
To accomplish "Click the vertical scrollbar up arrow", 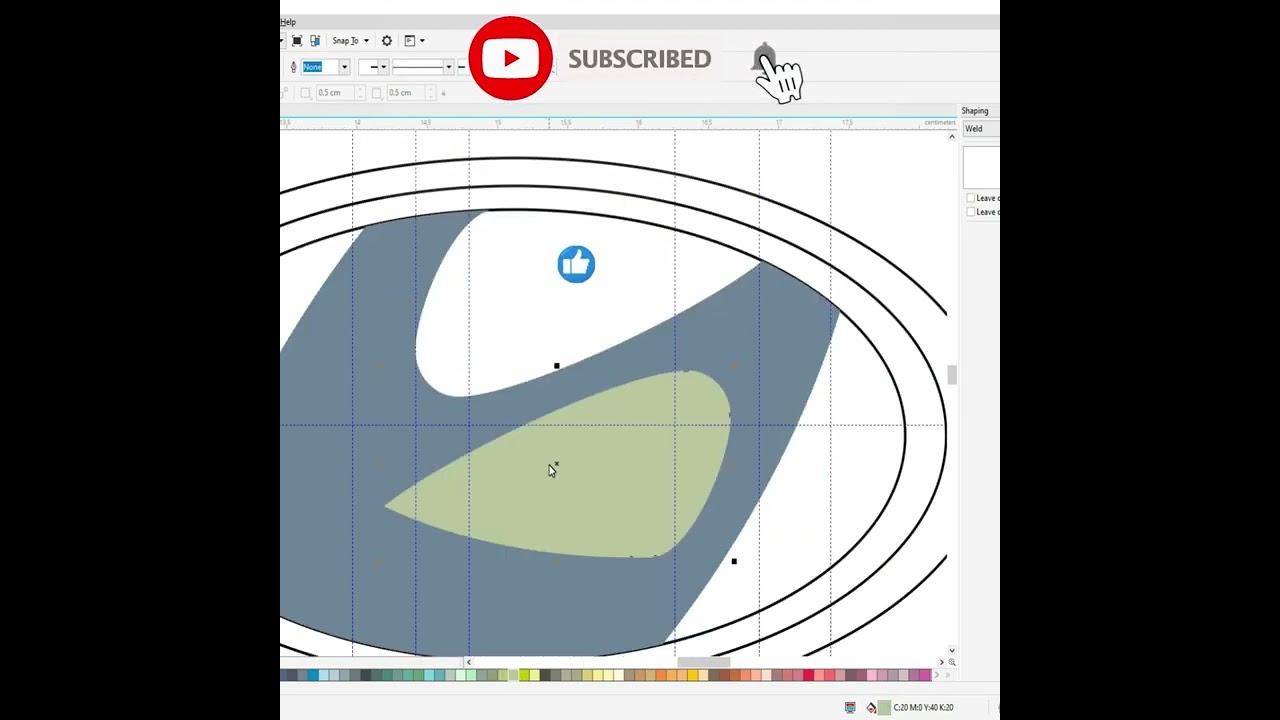I will [951, 136].
